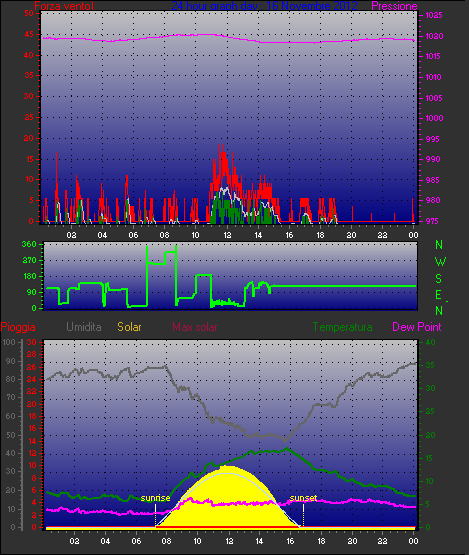Click the green wind direction flat line
Image resolution: width=469 pixels, height=555 pixels.
343,286
